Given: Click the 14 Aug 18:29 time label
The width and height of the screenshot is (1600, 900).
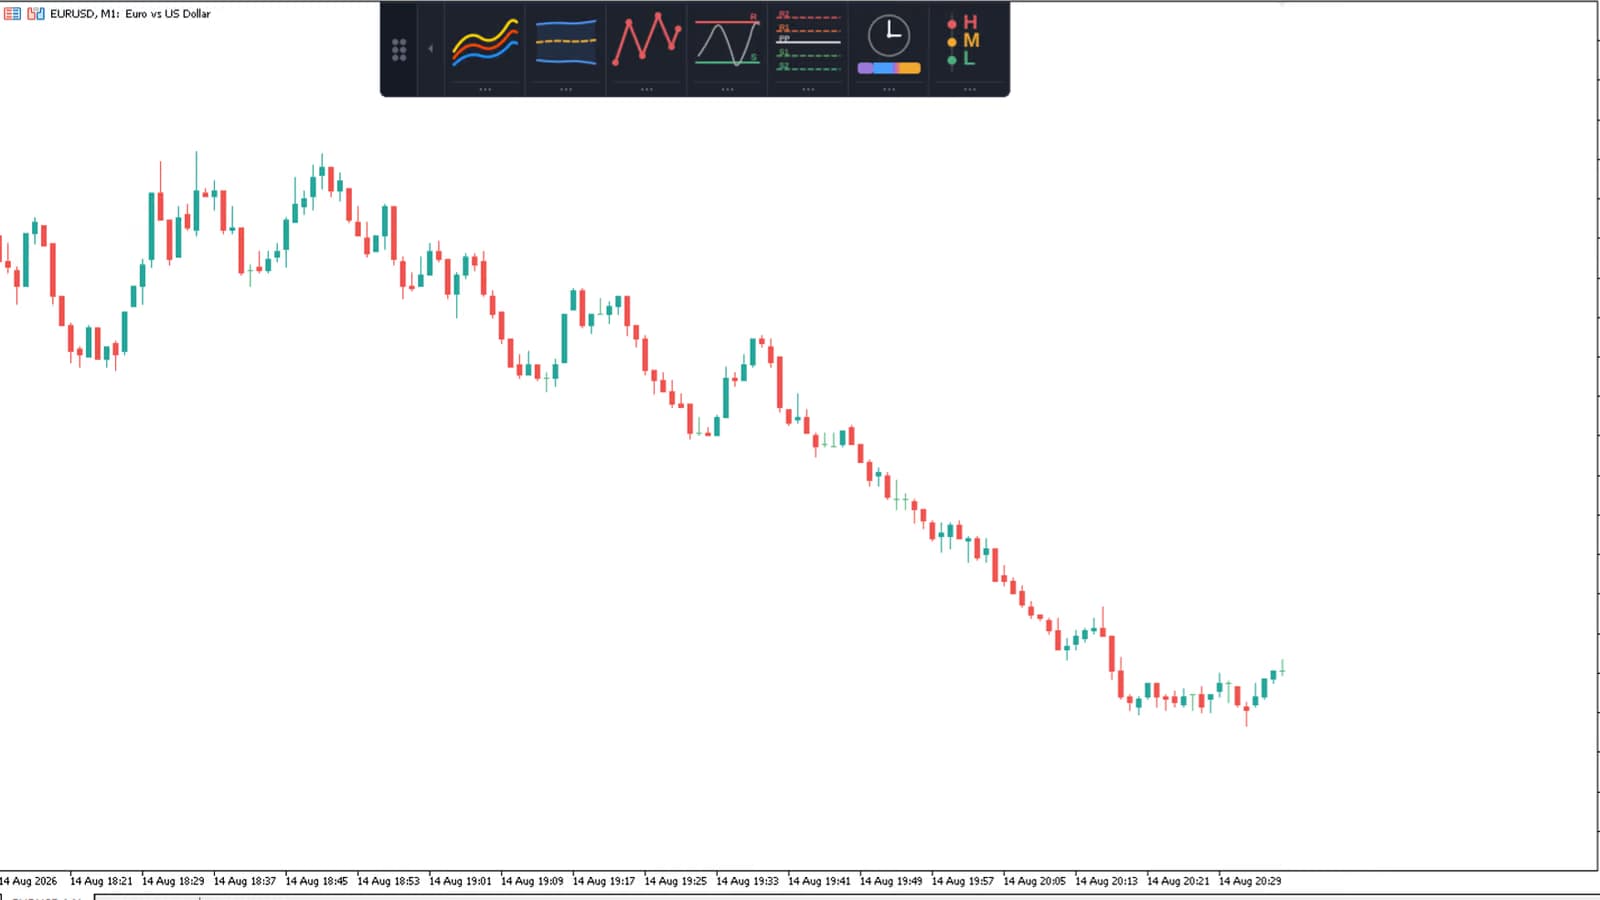Looking at the screenshot, I should [x=173, y=881].
